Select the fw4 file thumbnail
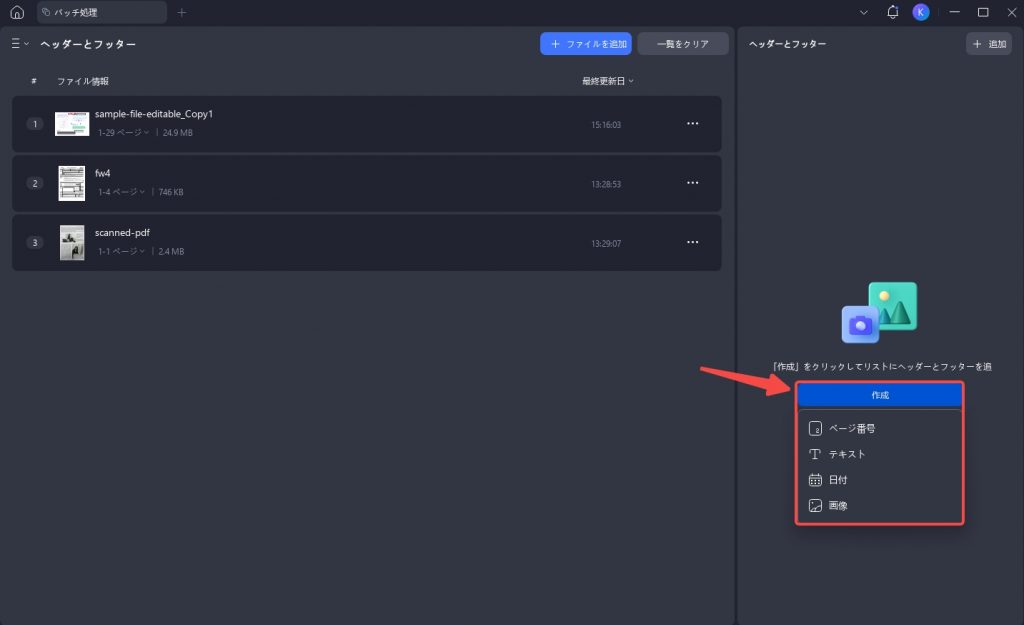1024x625 pixels. 72,183
